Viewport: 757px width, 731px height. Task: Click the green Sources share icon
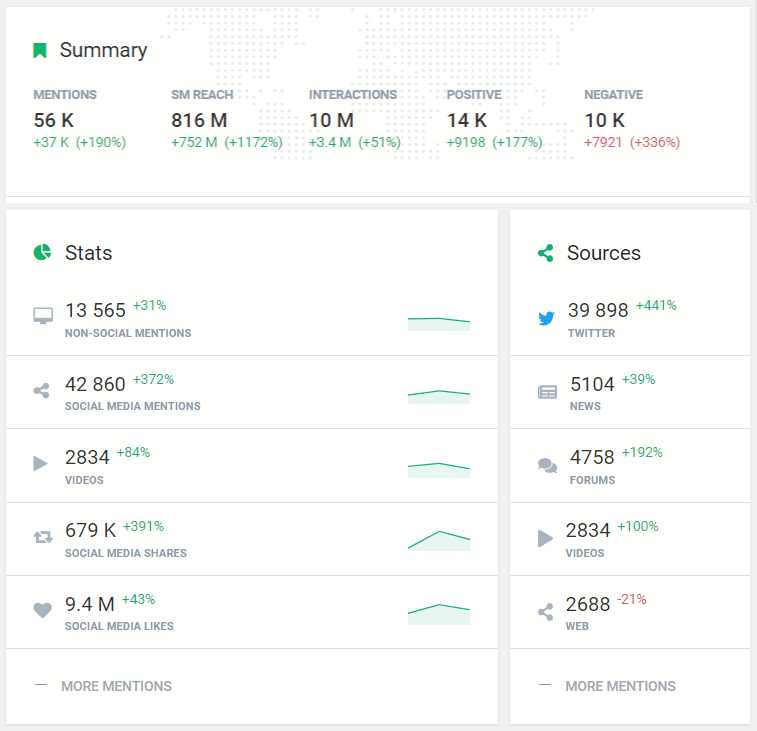pyautogui.click(x=546, y=253)
